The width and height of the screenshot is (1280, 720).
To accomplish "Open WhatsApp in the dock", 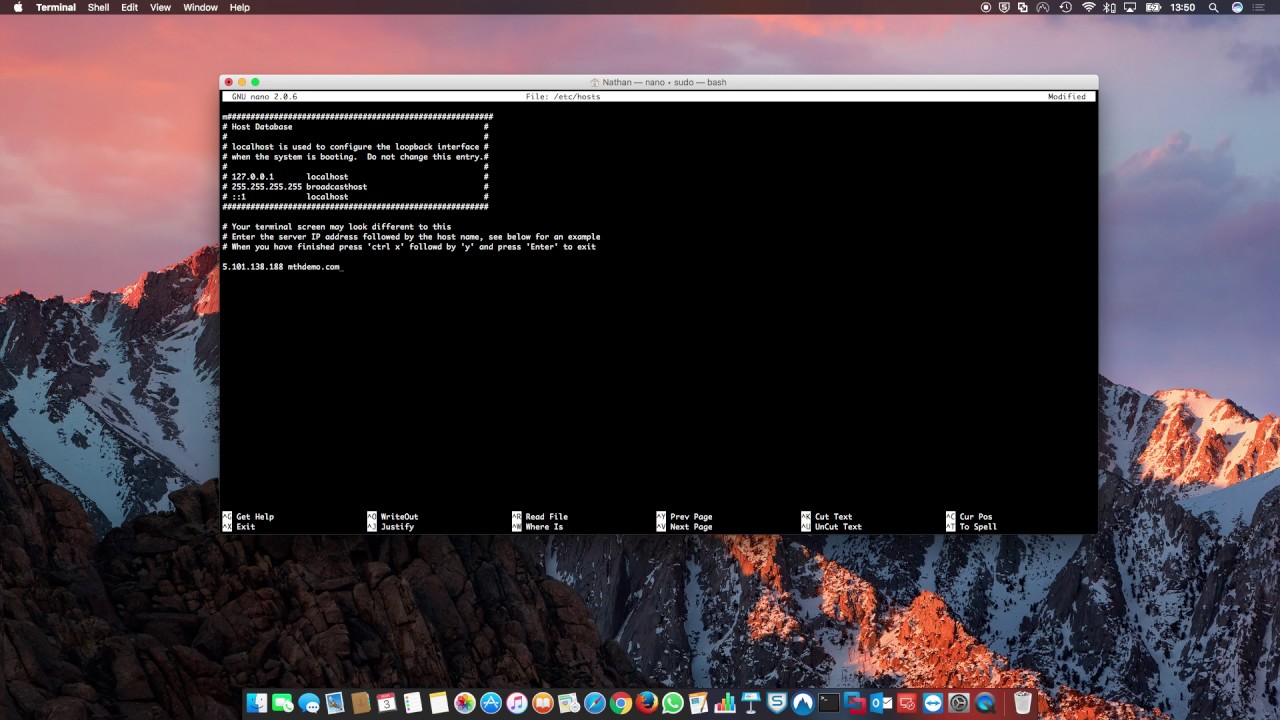I will 672,703.
